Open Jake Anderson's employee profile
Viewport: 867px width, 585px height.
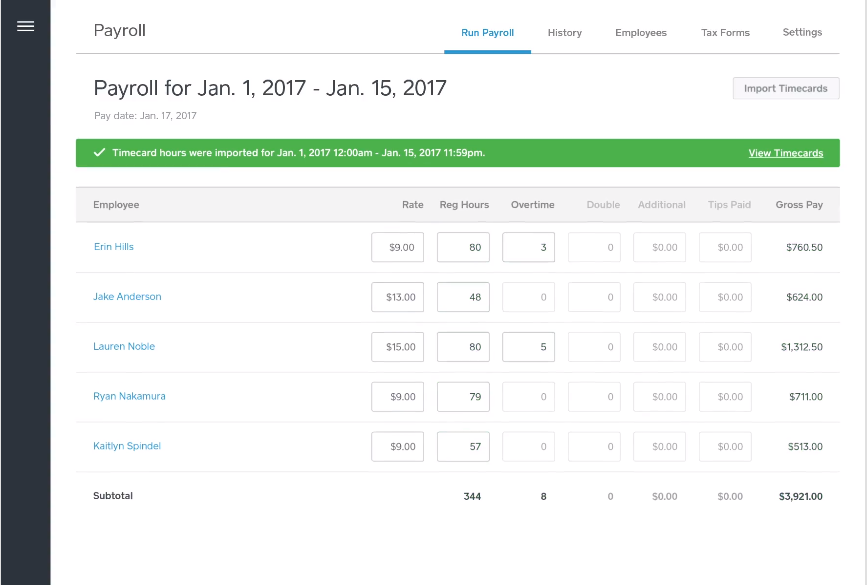click(127, 296)
